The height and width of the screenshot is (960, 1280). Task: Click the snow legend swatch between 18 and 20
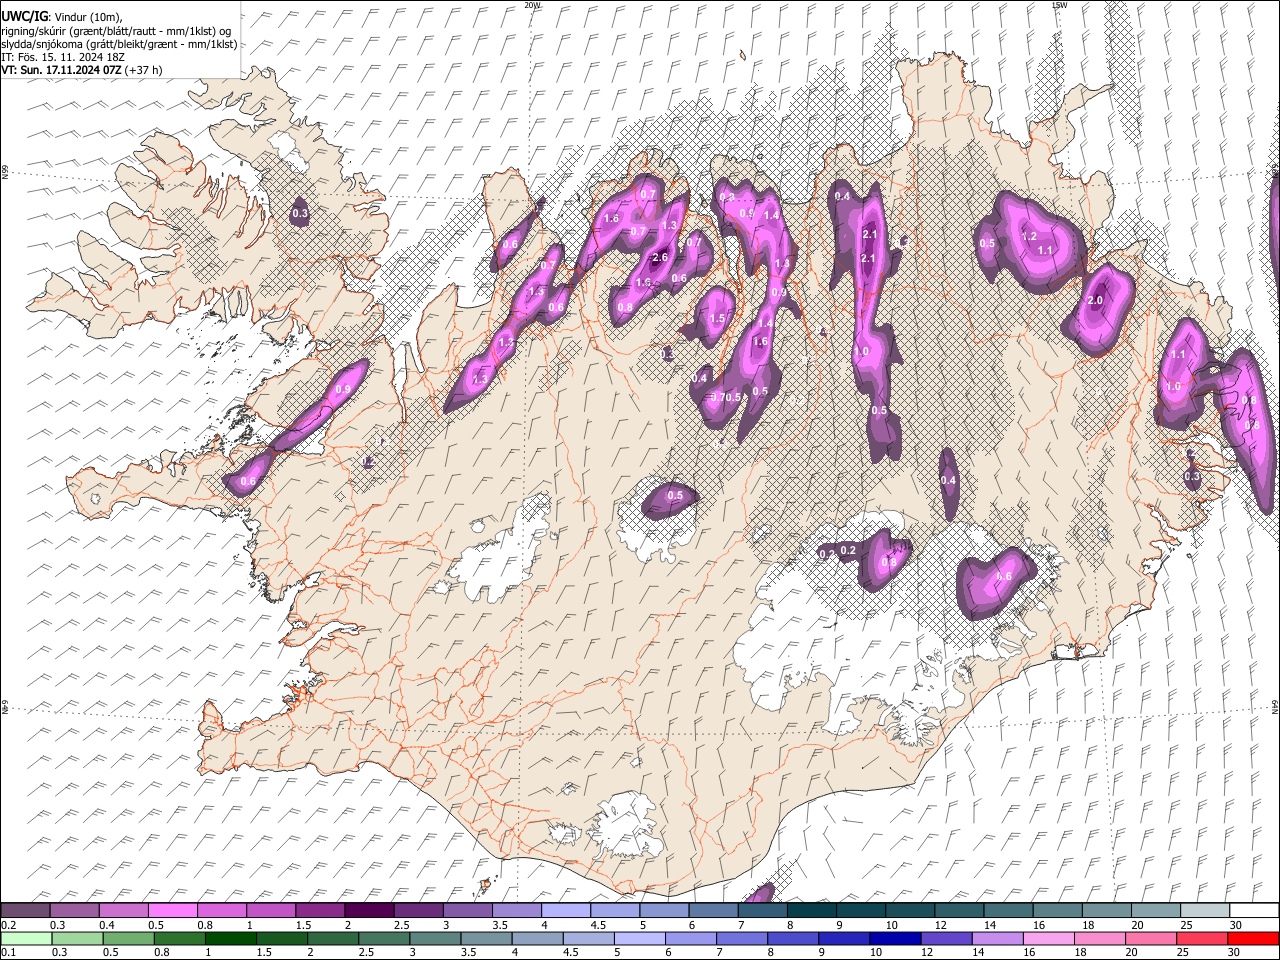[x=1107, y=910]
